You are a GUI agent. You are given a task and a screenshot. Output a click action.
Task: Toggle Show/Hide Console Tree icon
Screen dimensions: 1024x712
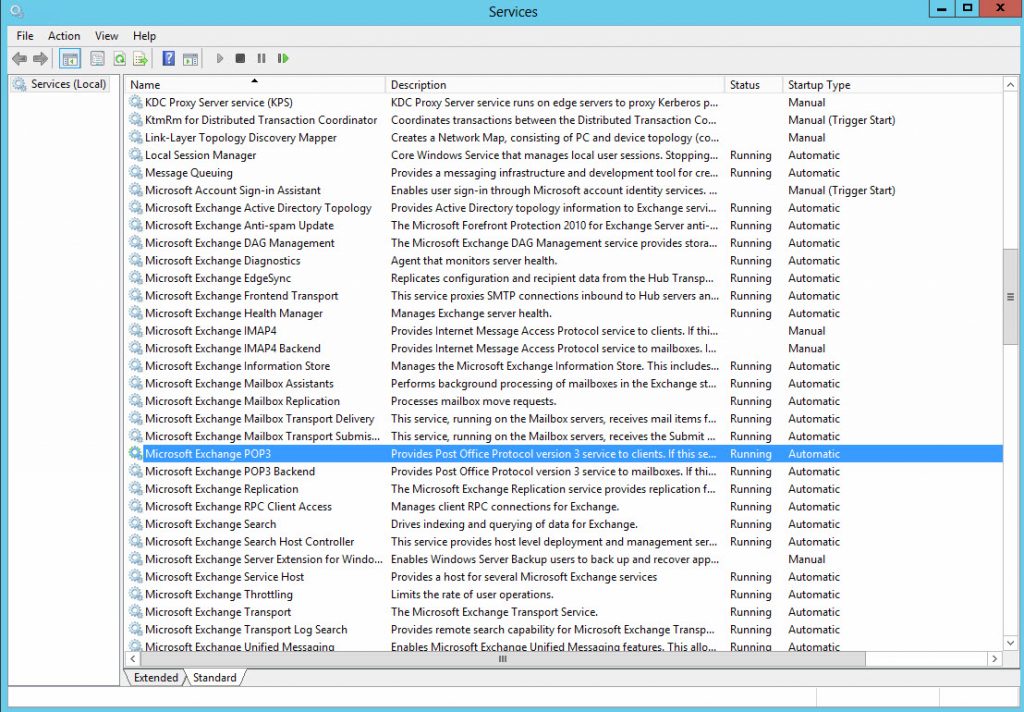70,59
